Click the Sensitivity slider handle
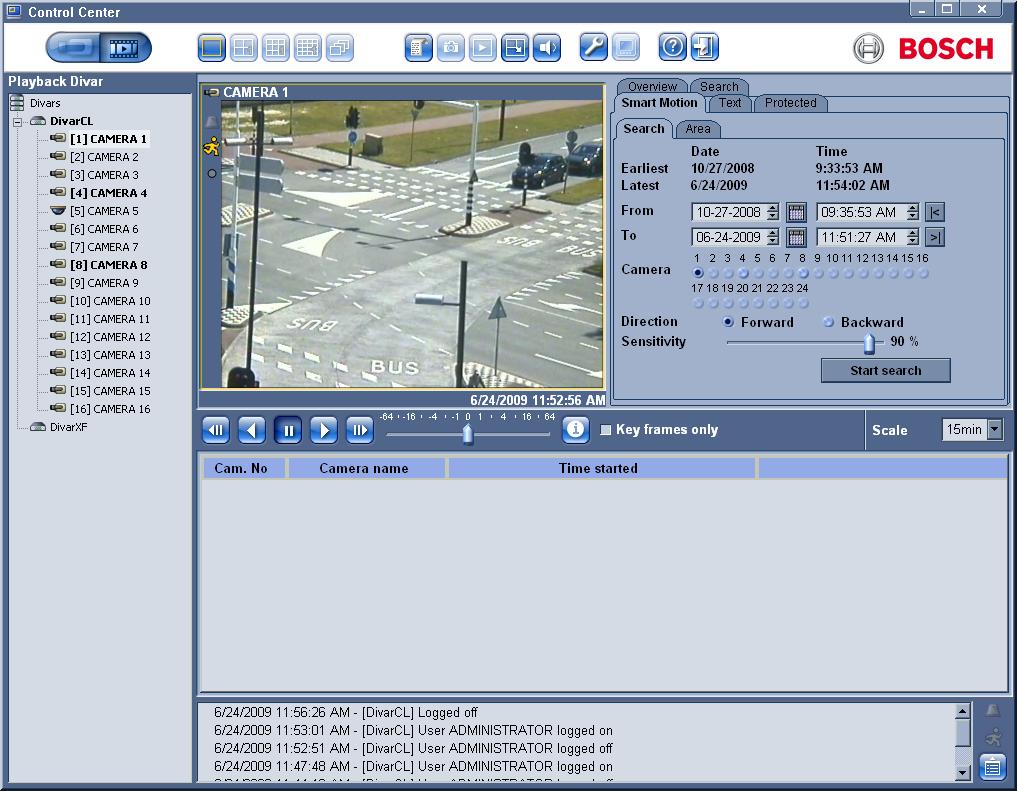Viewport: 1017px width, 791px height. pyautogui.click(x=869, y=343)
